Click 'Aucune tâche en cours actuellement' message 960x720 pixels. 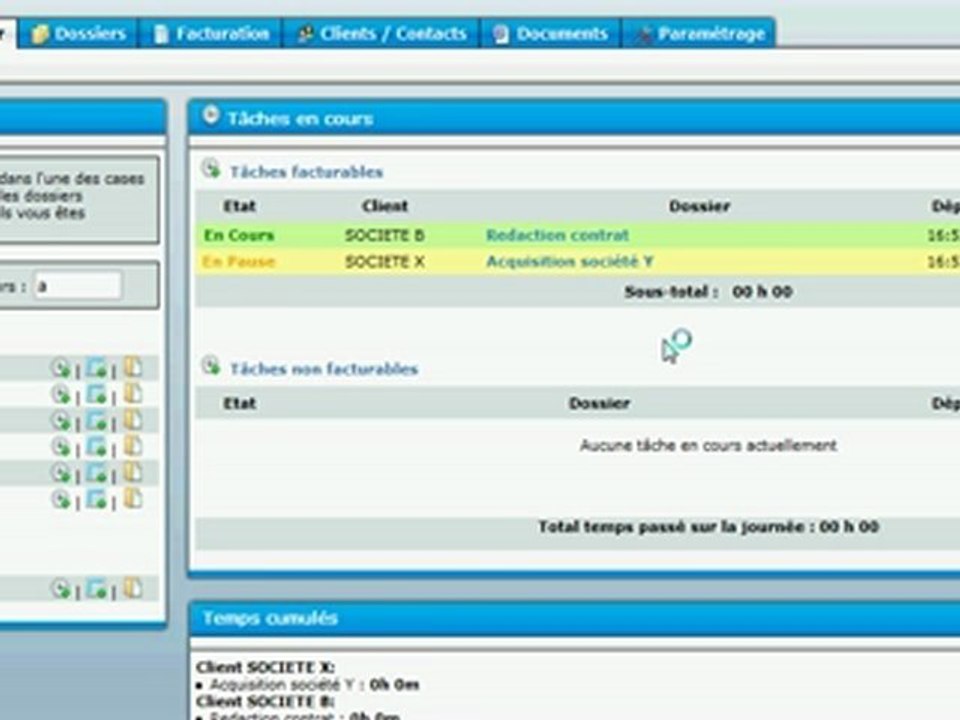click(x=708, y=445)
